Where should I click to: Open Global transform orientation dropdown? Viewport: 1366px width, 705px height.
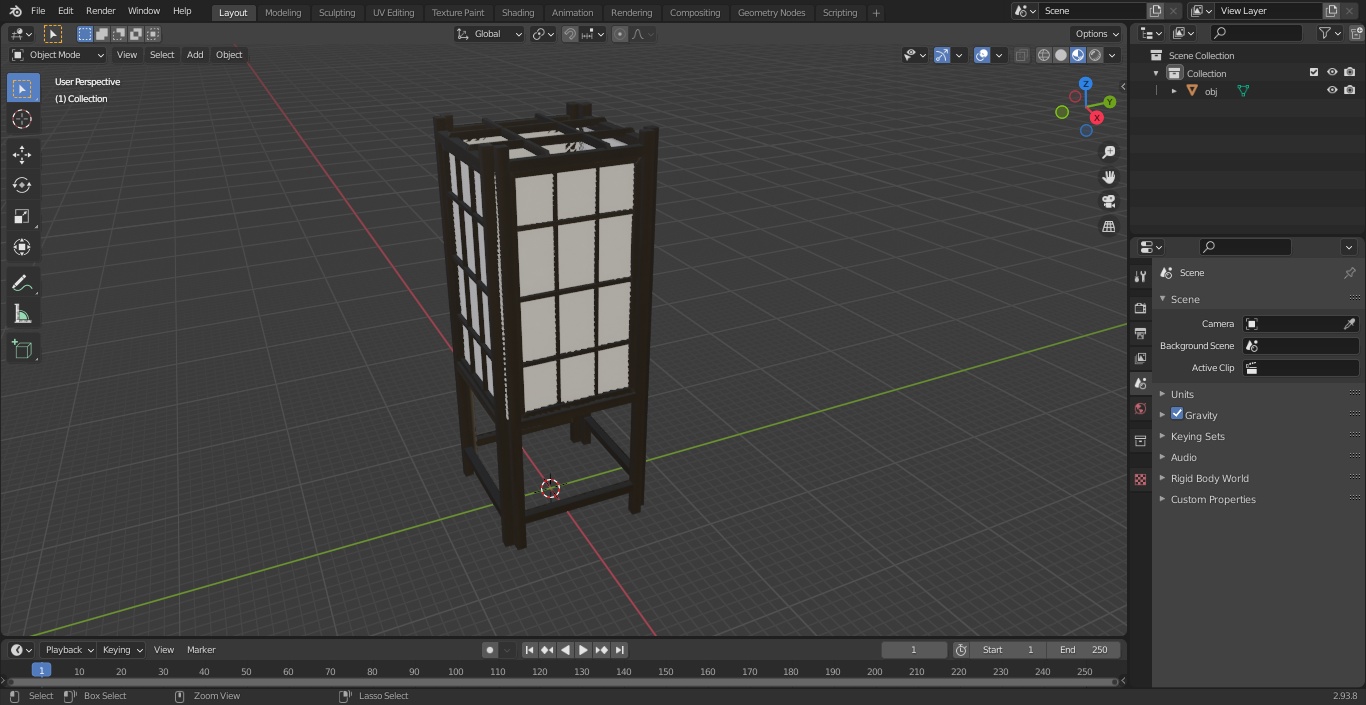point(490,34)
